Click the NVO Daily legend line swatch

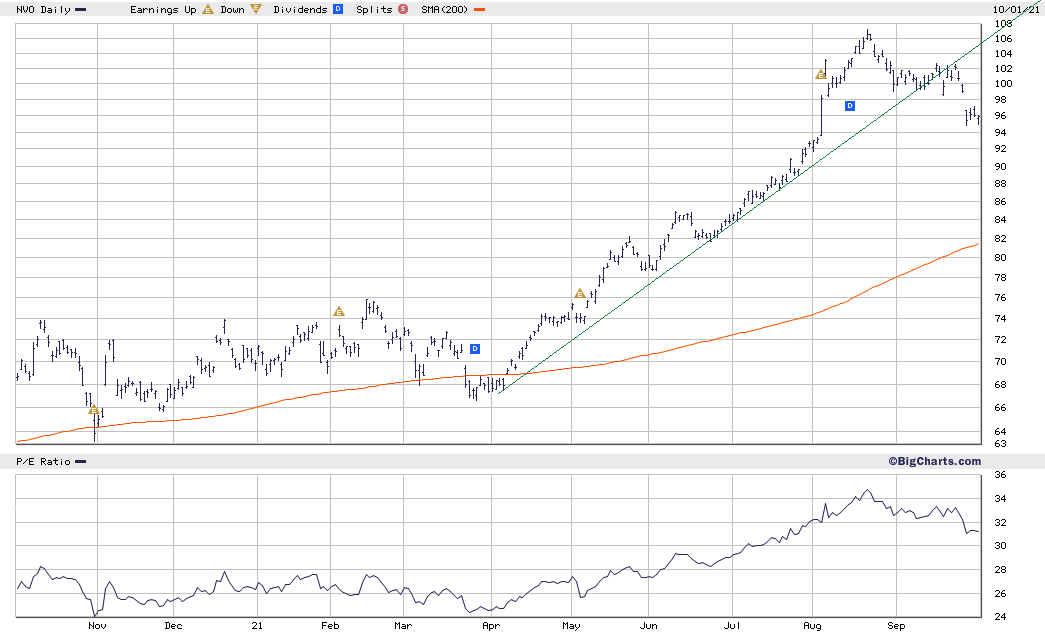coord(81,10)
